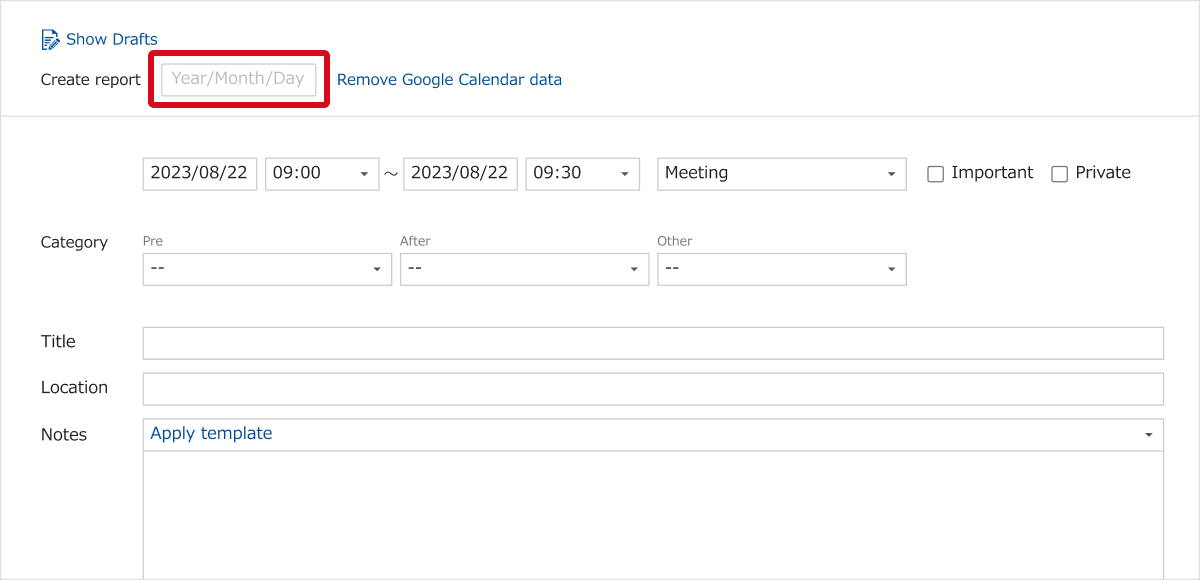
Task: Open the Show Drafts link
Action: (x=112, y=40)
